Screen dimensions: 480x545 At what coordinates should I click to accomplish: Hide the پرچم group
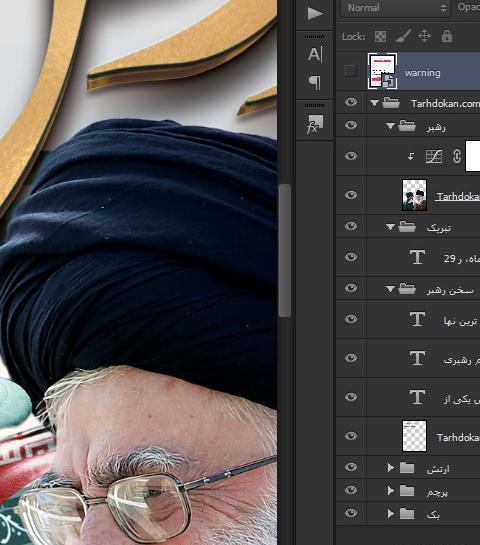pyautogui.click(x=351, y=490)
